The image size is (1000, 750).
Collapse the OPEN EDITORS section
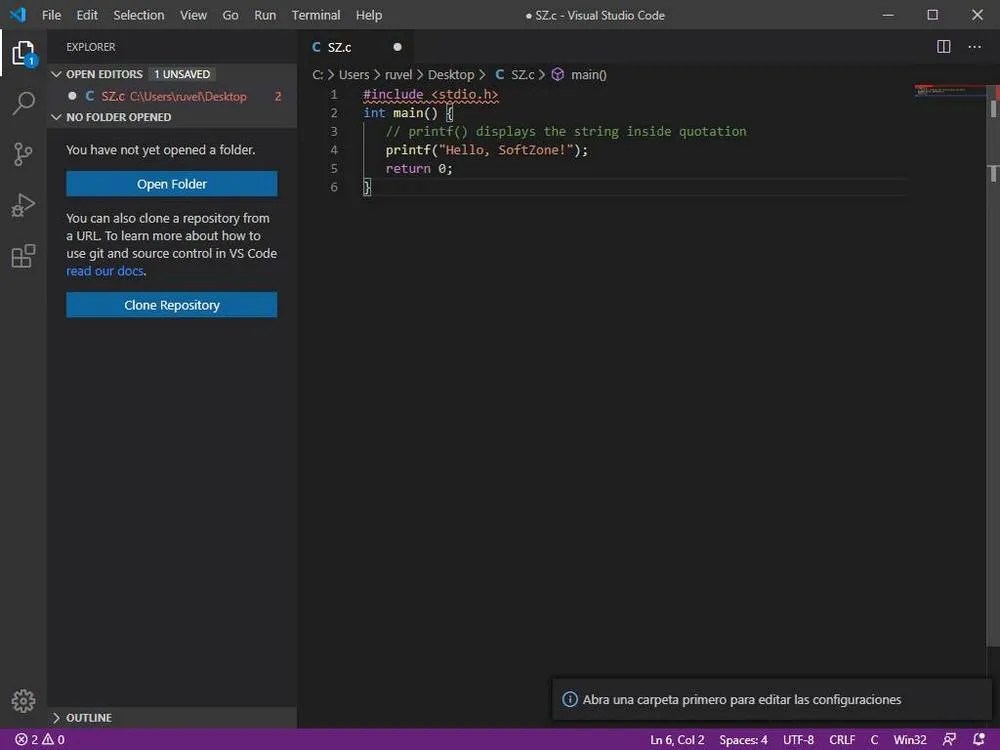point(57,73)
